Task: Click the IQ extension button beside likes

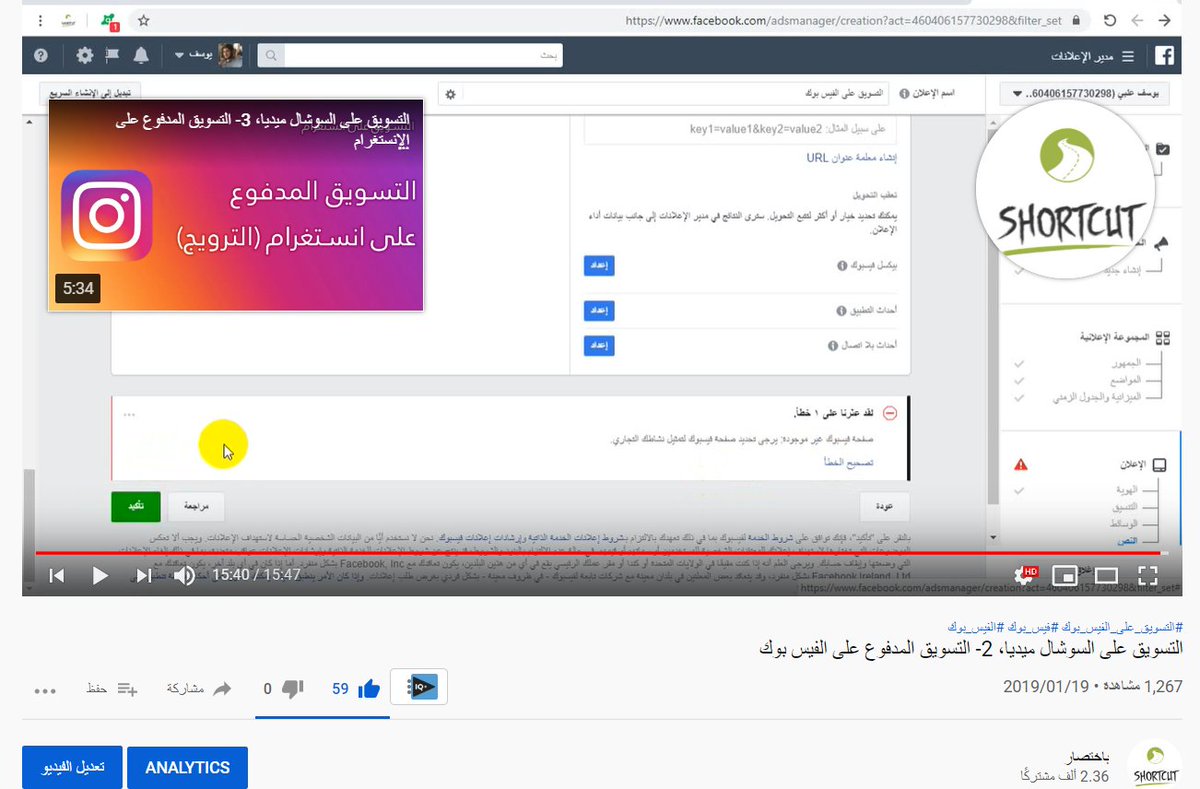Action: click(x=419, y=688)
